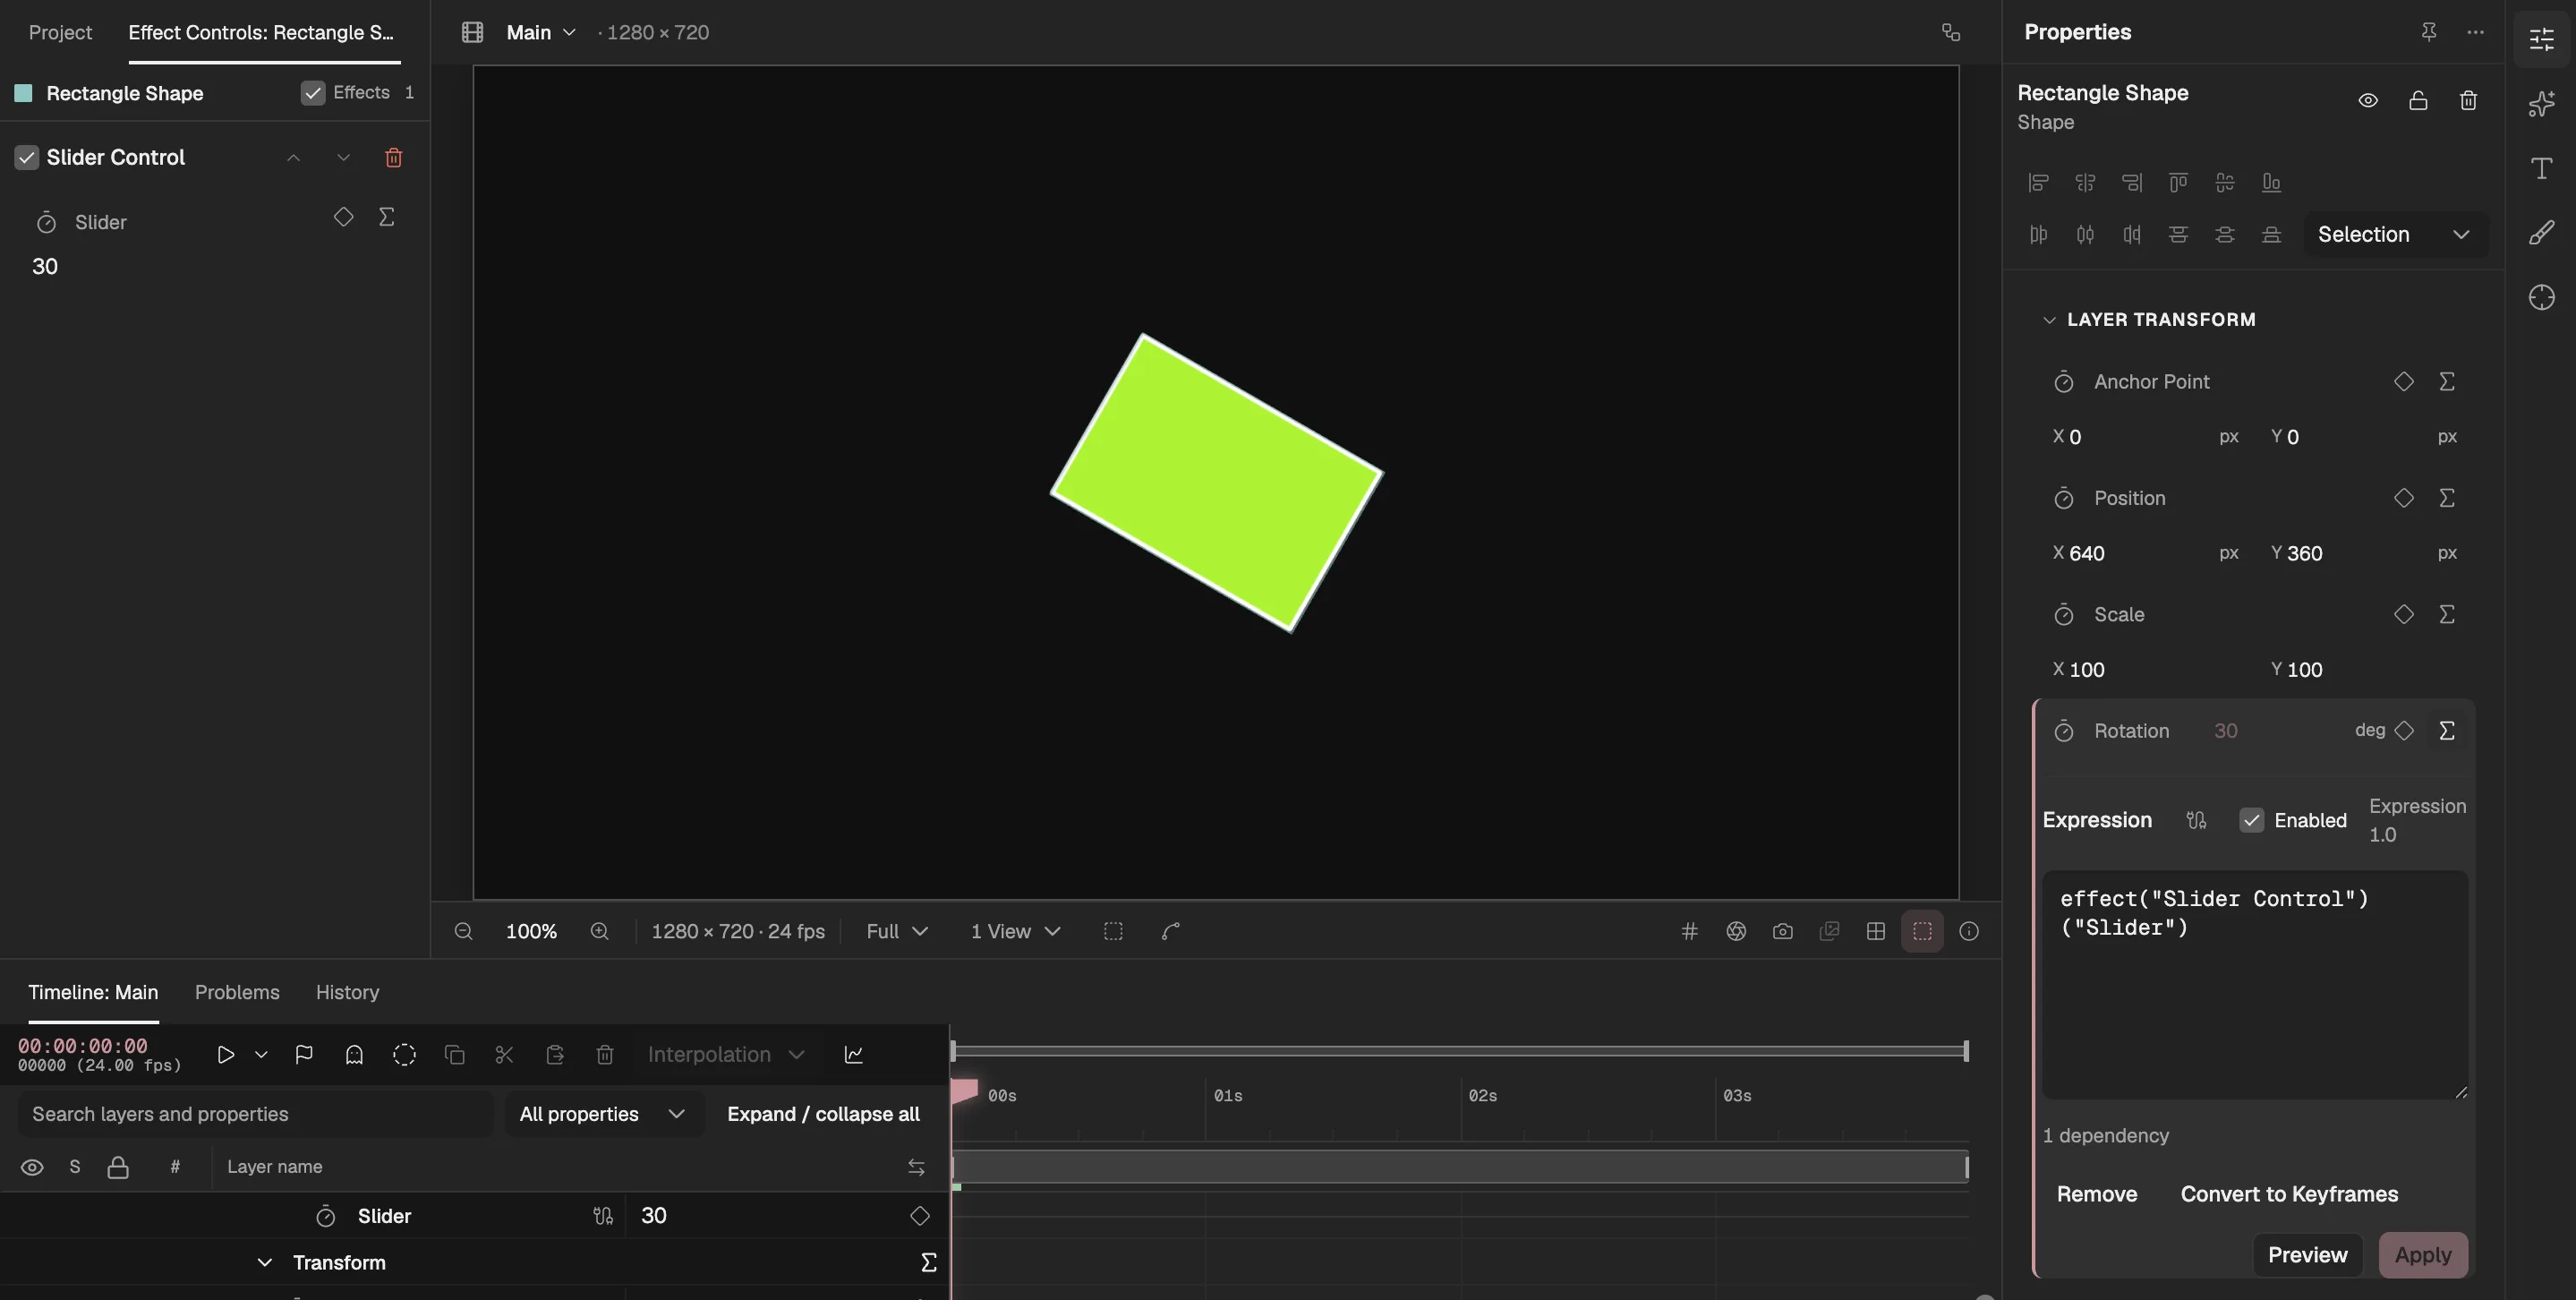The height and width of the screenshot is (1300, 2576).
Task: Open the All properties filter dropdown
Action: 602,1114
